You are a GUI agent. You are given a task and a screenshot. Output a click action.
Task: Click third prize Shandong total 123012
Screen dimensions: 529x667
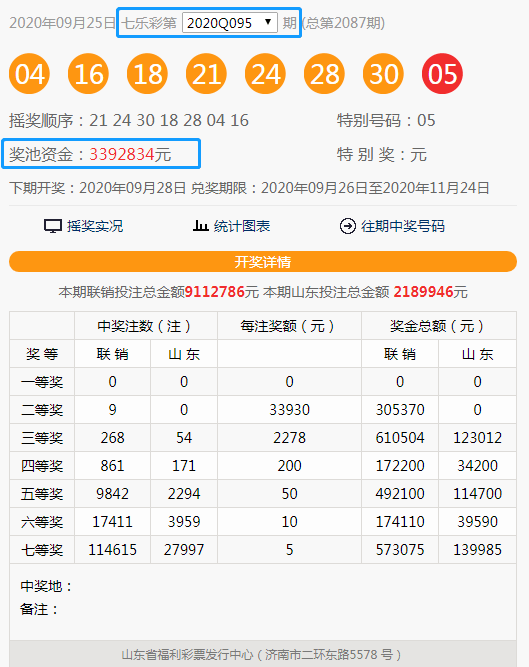coord(478,438)
